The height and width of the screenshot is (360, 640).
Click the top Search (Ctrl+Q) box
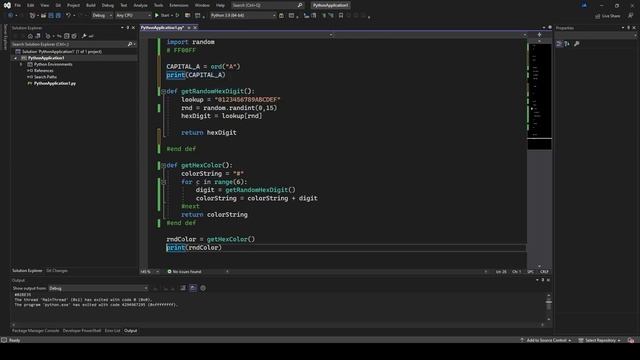(x=267, y=5)
